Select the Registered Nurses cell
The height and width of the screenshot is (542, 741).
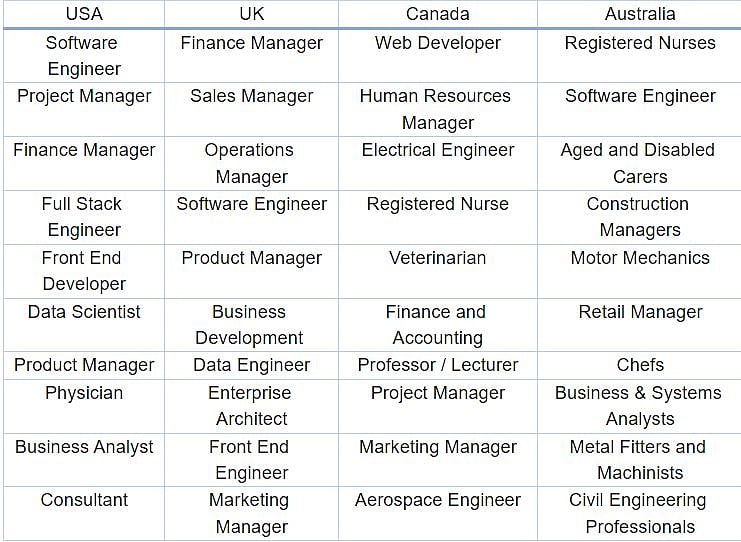tap(639, 43)
